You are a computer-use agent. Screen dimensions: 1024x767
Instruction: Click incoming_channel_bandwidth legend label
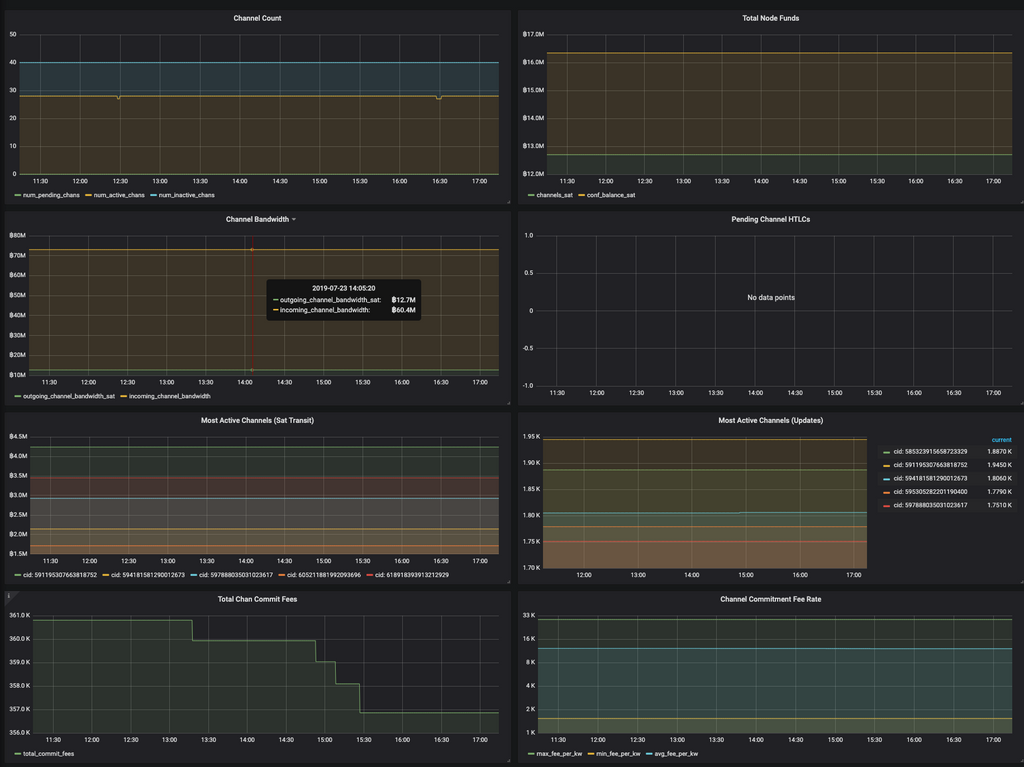(169, 396)
